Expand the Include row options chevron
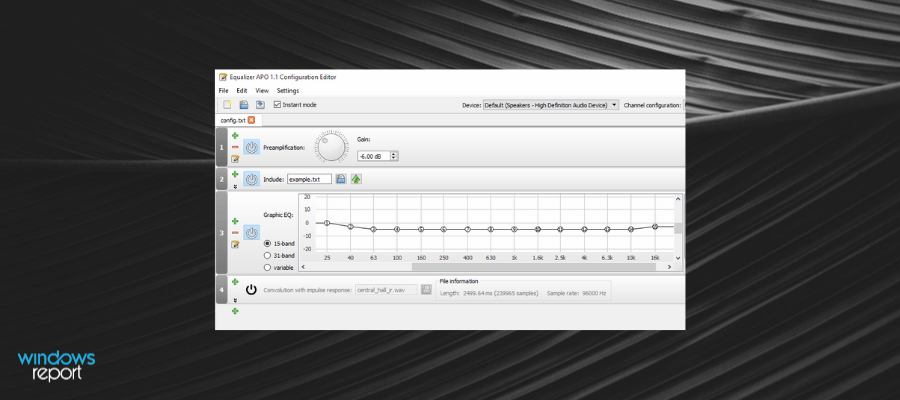 tap(235, 186)
